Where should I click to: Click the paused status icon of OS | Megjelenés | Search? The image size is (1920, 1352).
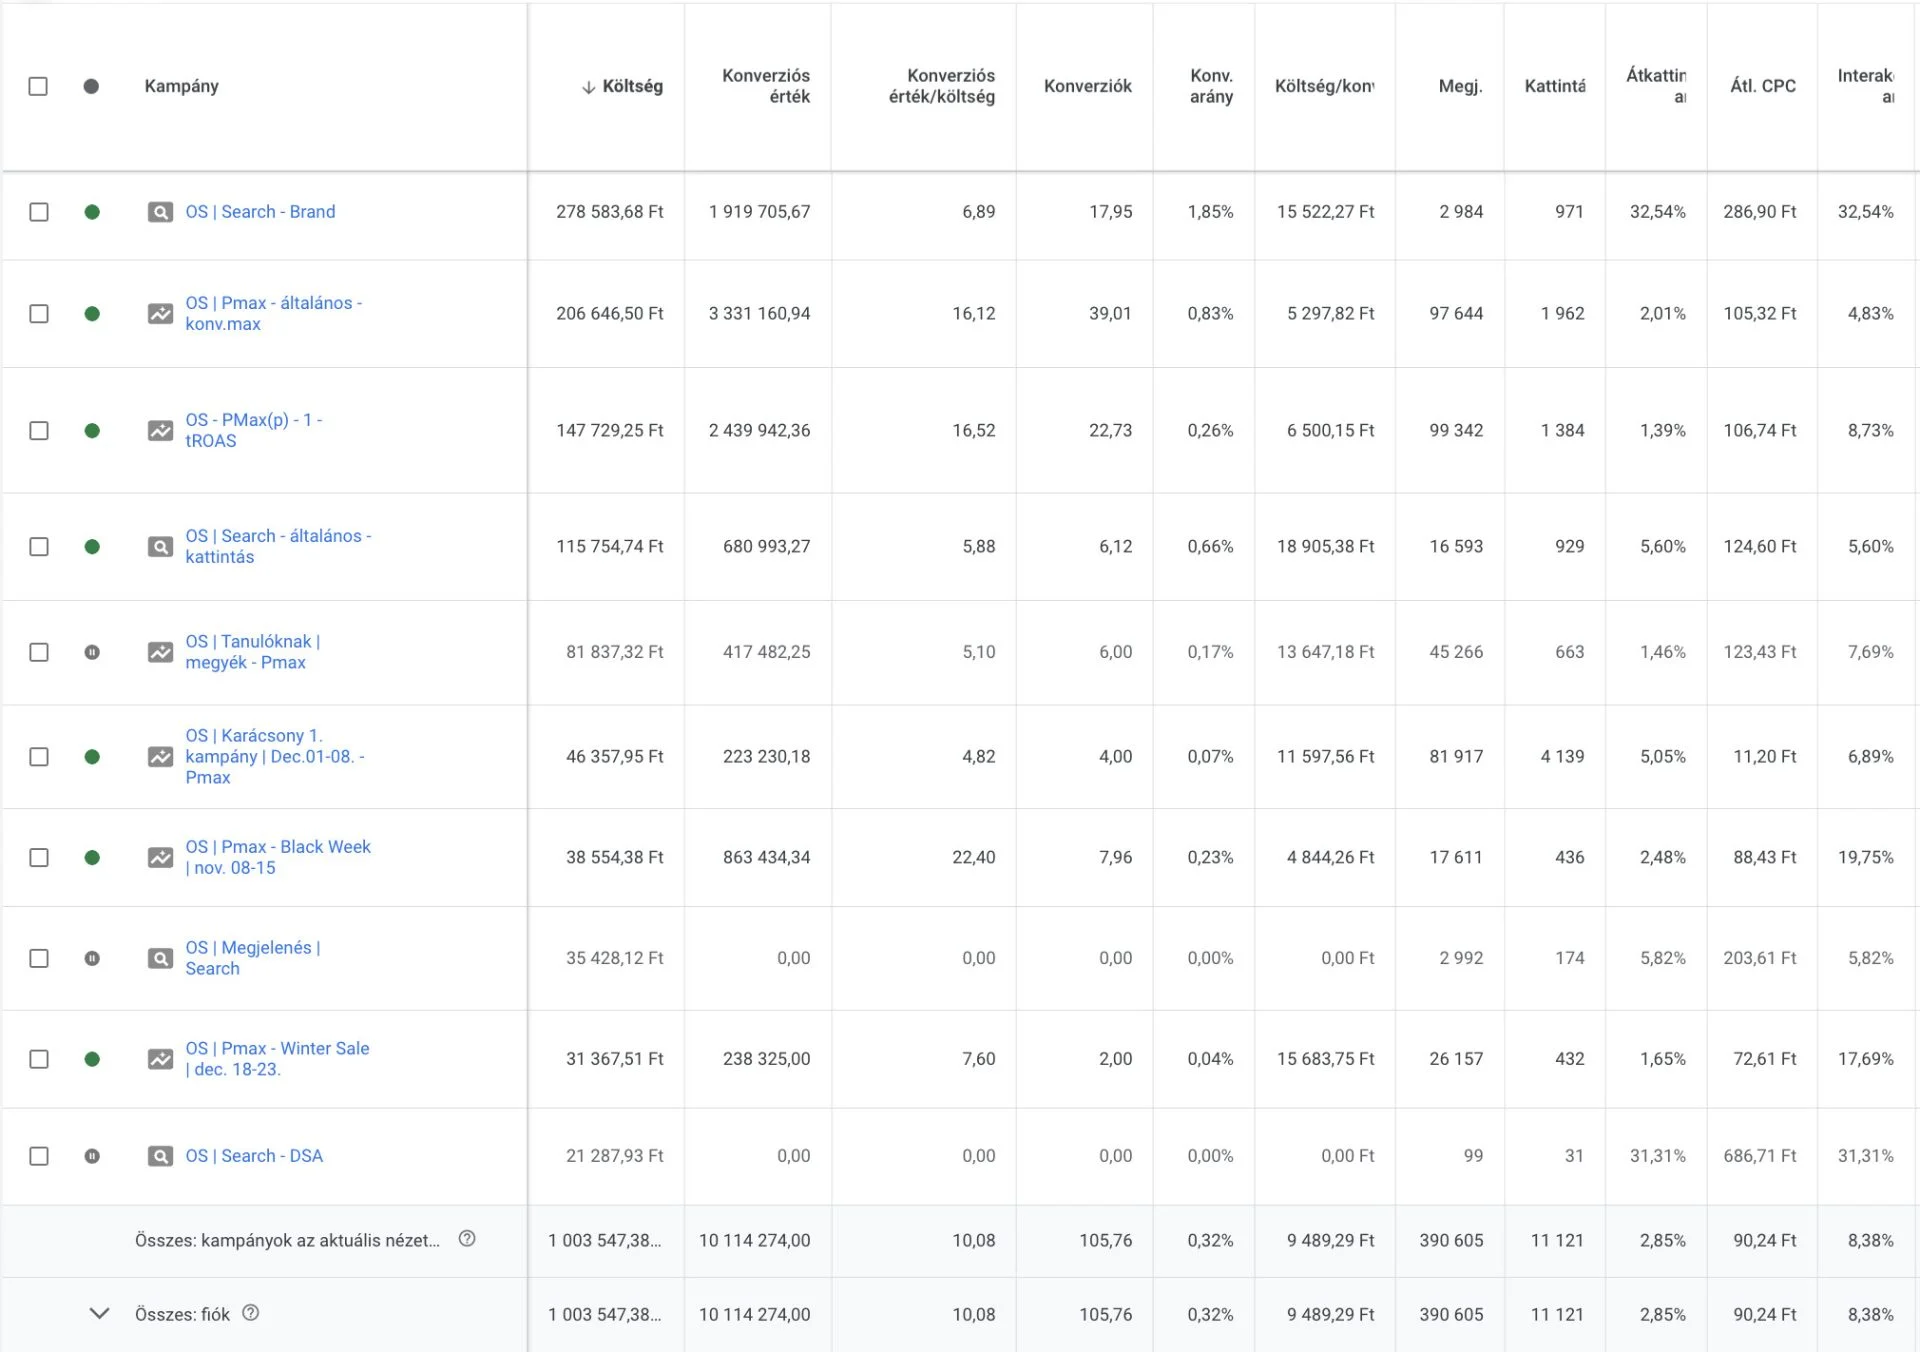pyautogui.click(x=92, y=958)
